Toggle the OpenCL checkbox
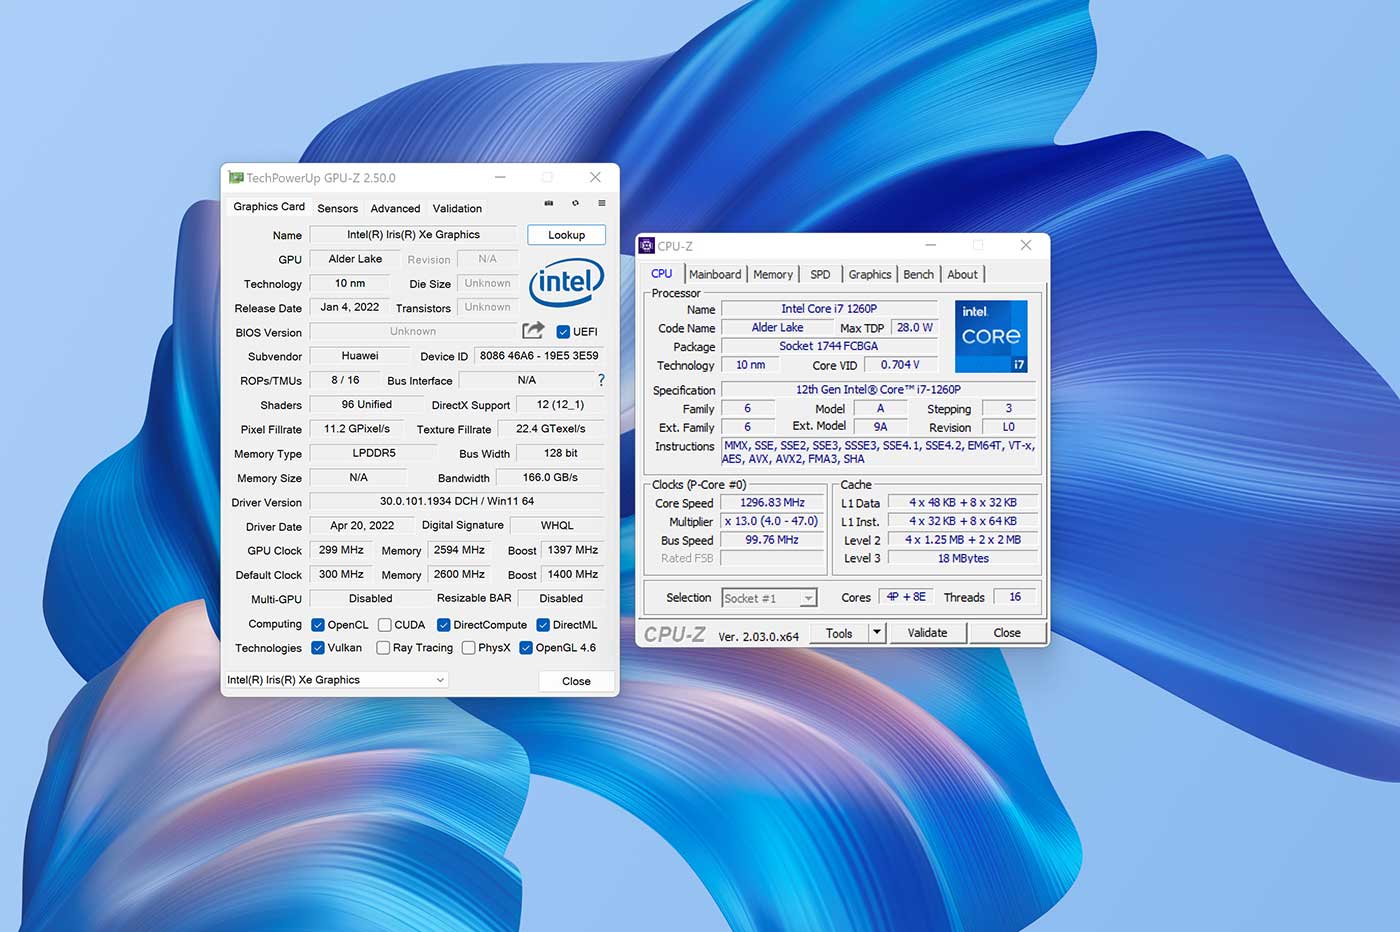1400x932 pixels. coord(318,625)
